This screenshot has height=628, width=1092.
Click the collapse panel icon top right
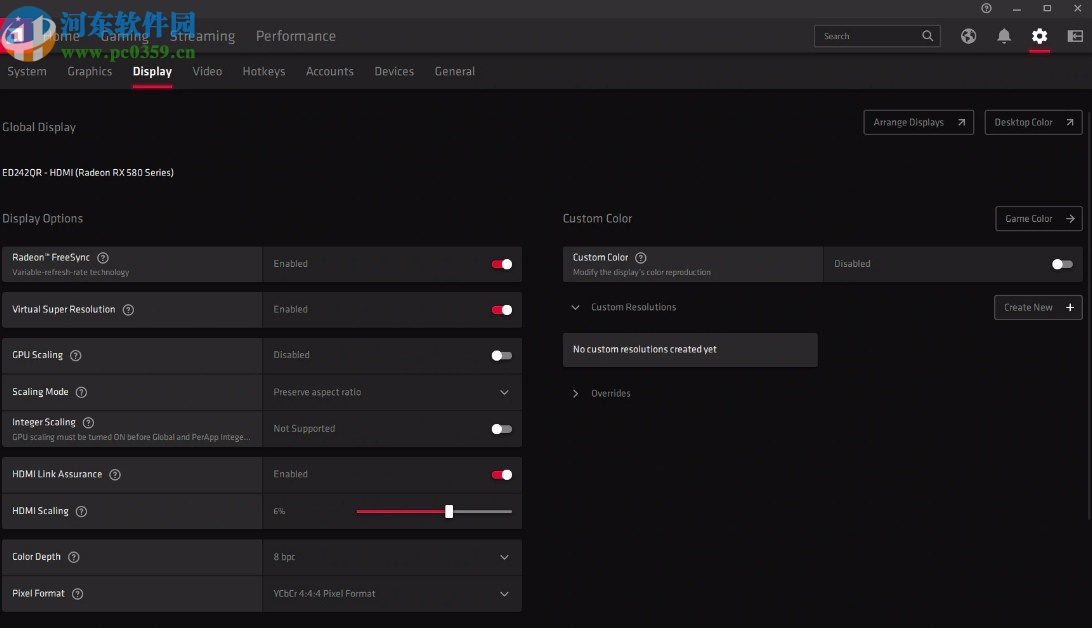(x=1075, y=35)
